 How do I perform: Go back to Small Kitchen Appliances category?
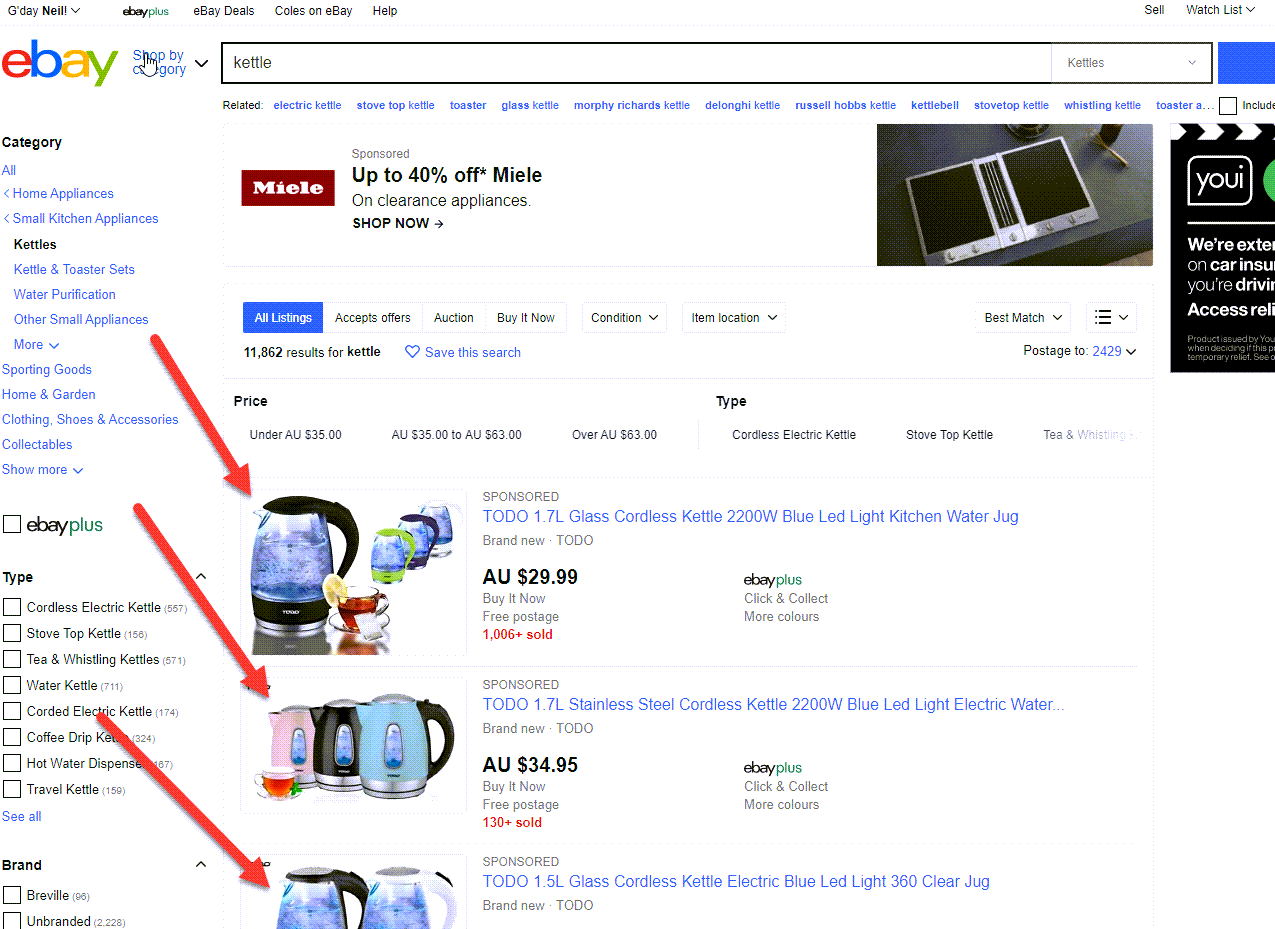(x=85, y=219)
